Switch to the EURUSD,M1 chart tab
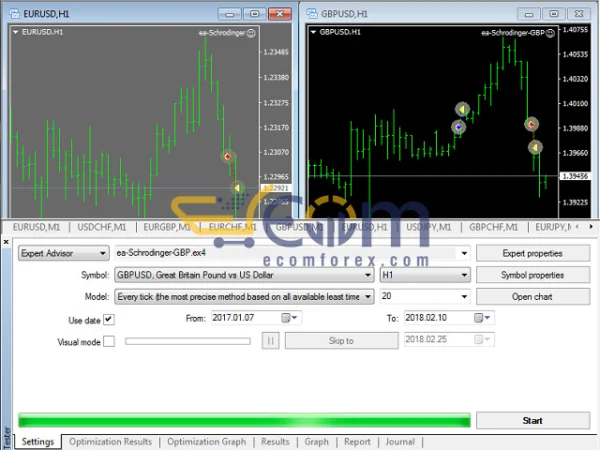 (36, 227)
